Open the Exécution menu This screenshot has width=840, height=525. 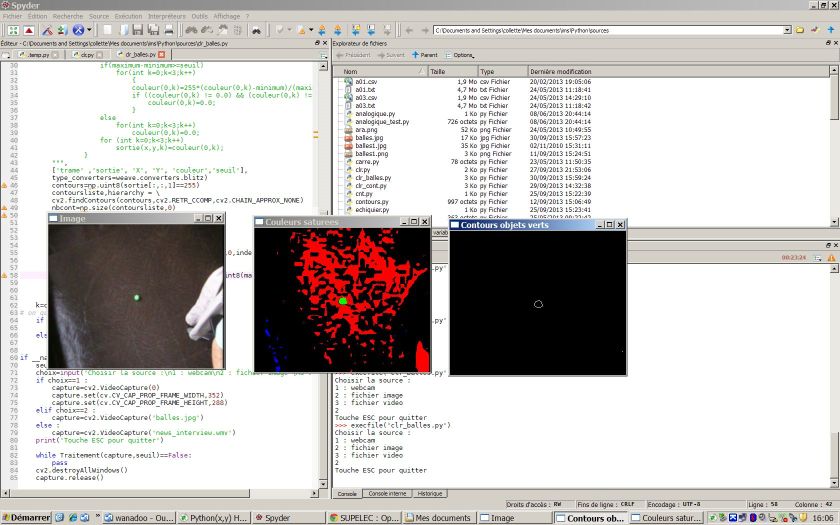(x=128, y=16)
